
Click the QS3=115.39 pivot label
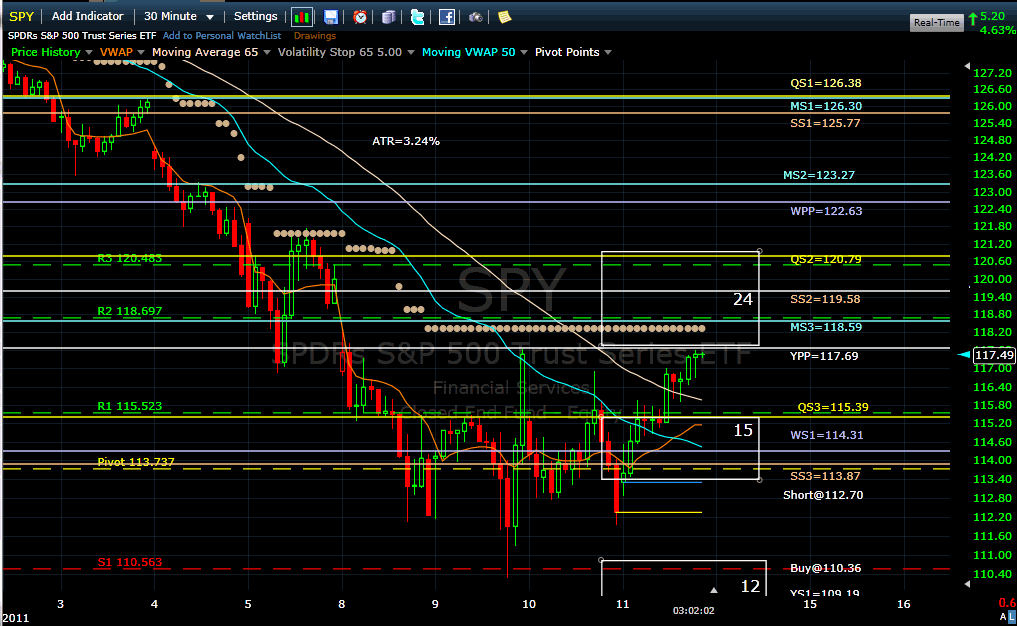pyautogui.click(x=833, y=407)
